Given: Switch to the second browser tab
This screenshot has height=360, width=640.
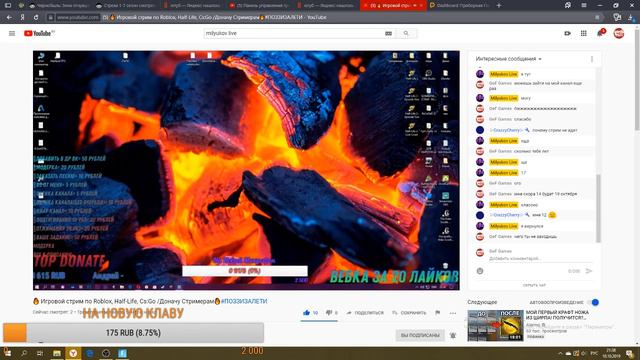Looking at the screenshot, I should [x=126, y=5].
